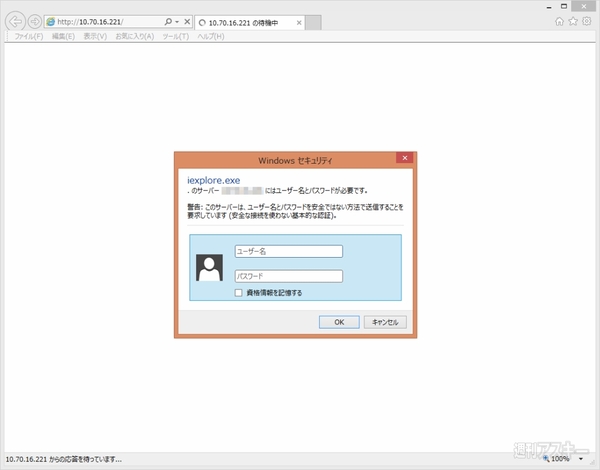Confirm credentials with OK button
This screenshot has height=470, width=600.
tap(339, 322)
